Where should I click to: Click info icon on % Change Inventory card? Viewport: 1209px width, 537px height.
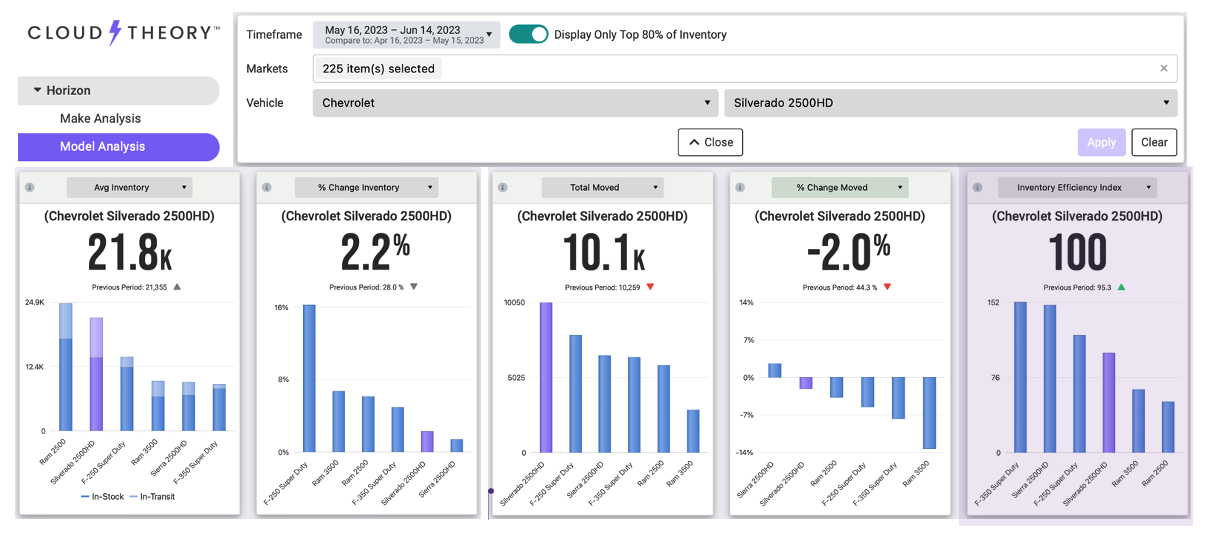(x=266, y=187)
